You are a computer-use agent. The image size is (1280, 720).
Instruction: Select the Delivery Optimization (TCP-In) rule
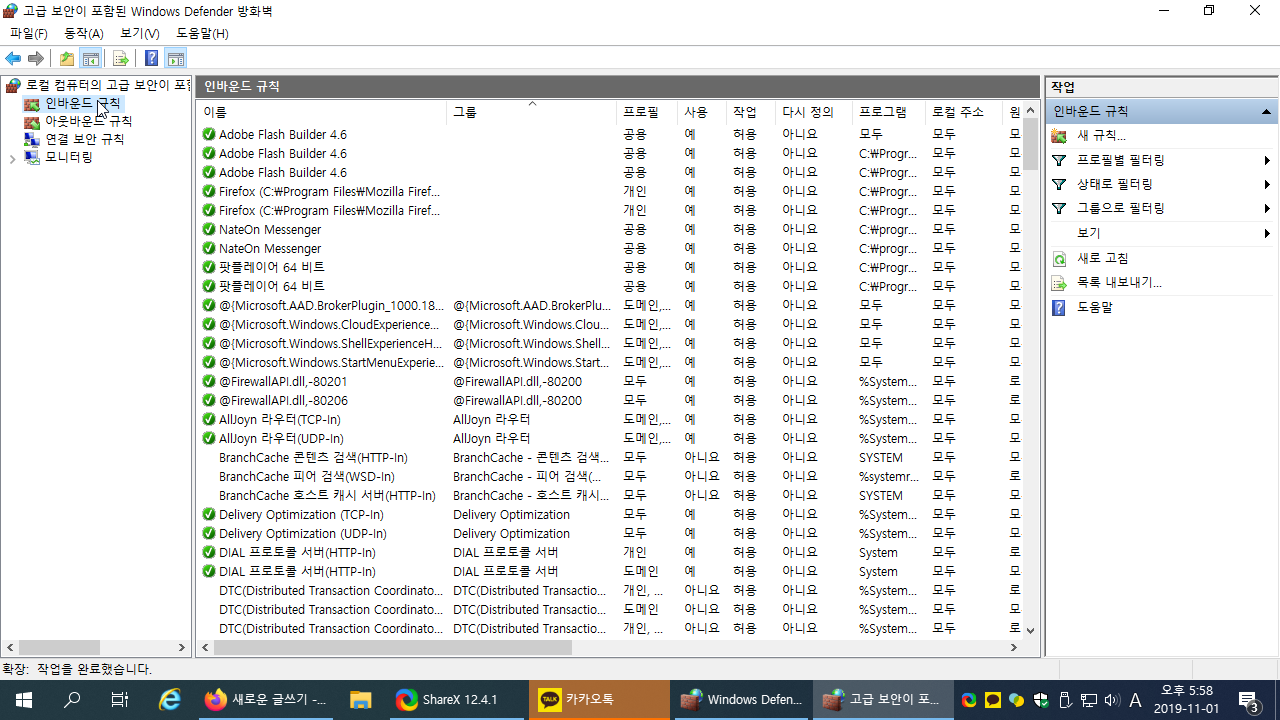tap(301, 514)
